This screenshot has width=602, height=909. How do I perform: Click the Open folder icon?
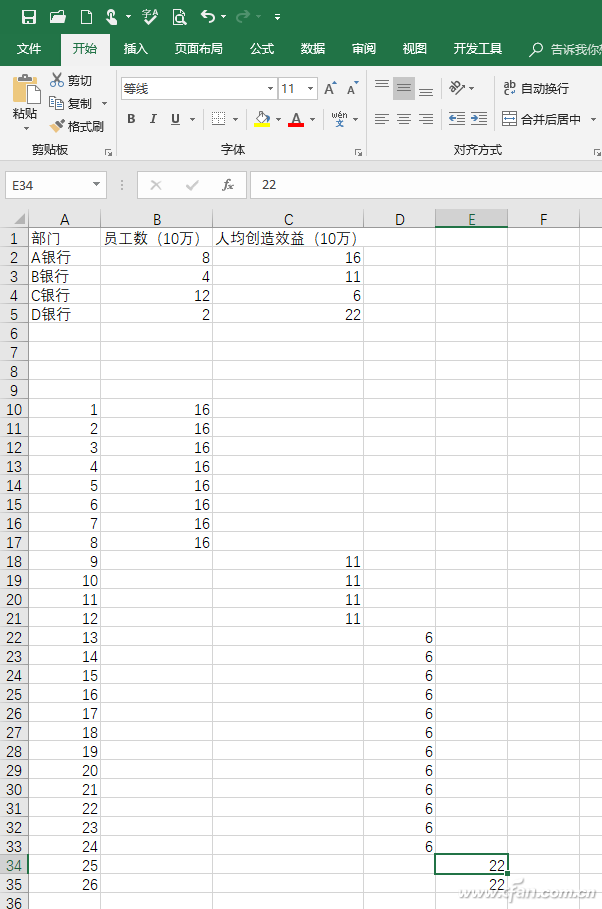tap(57, 17)
